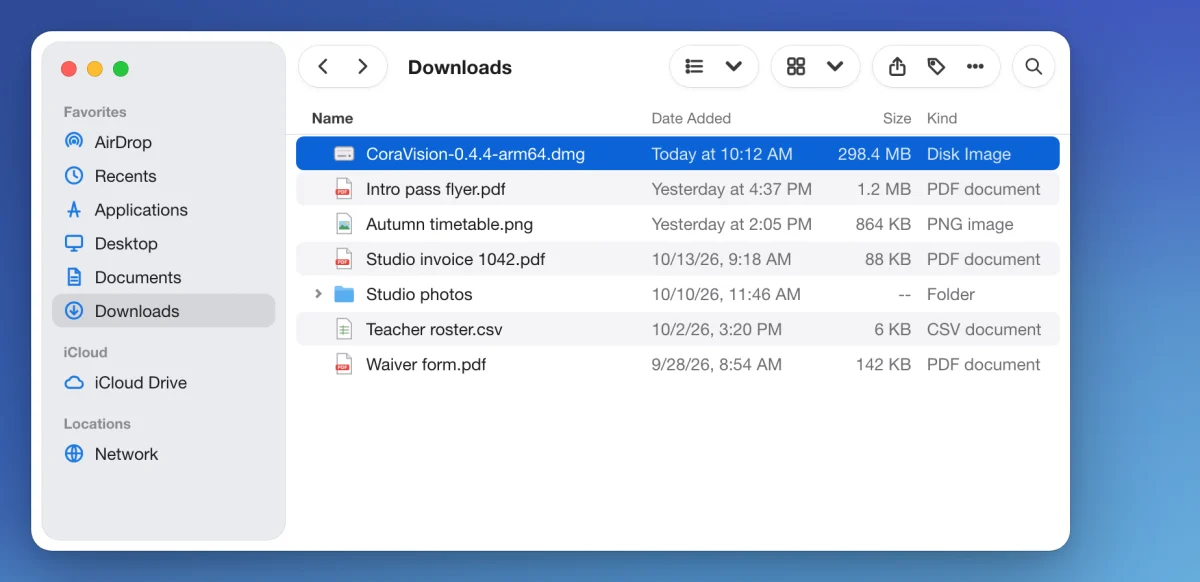Click the Recents clock icon
The width and height of the screenshot is (1200, 582).
click(74, 176)
